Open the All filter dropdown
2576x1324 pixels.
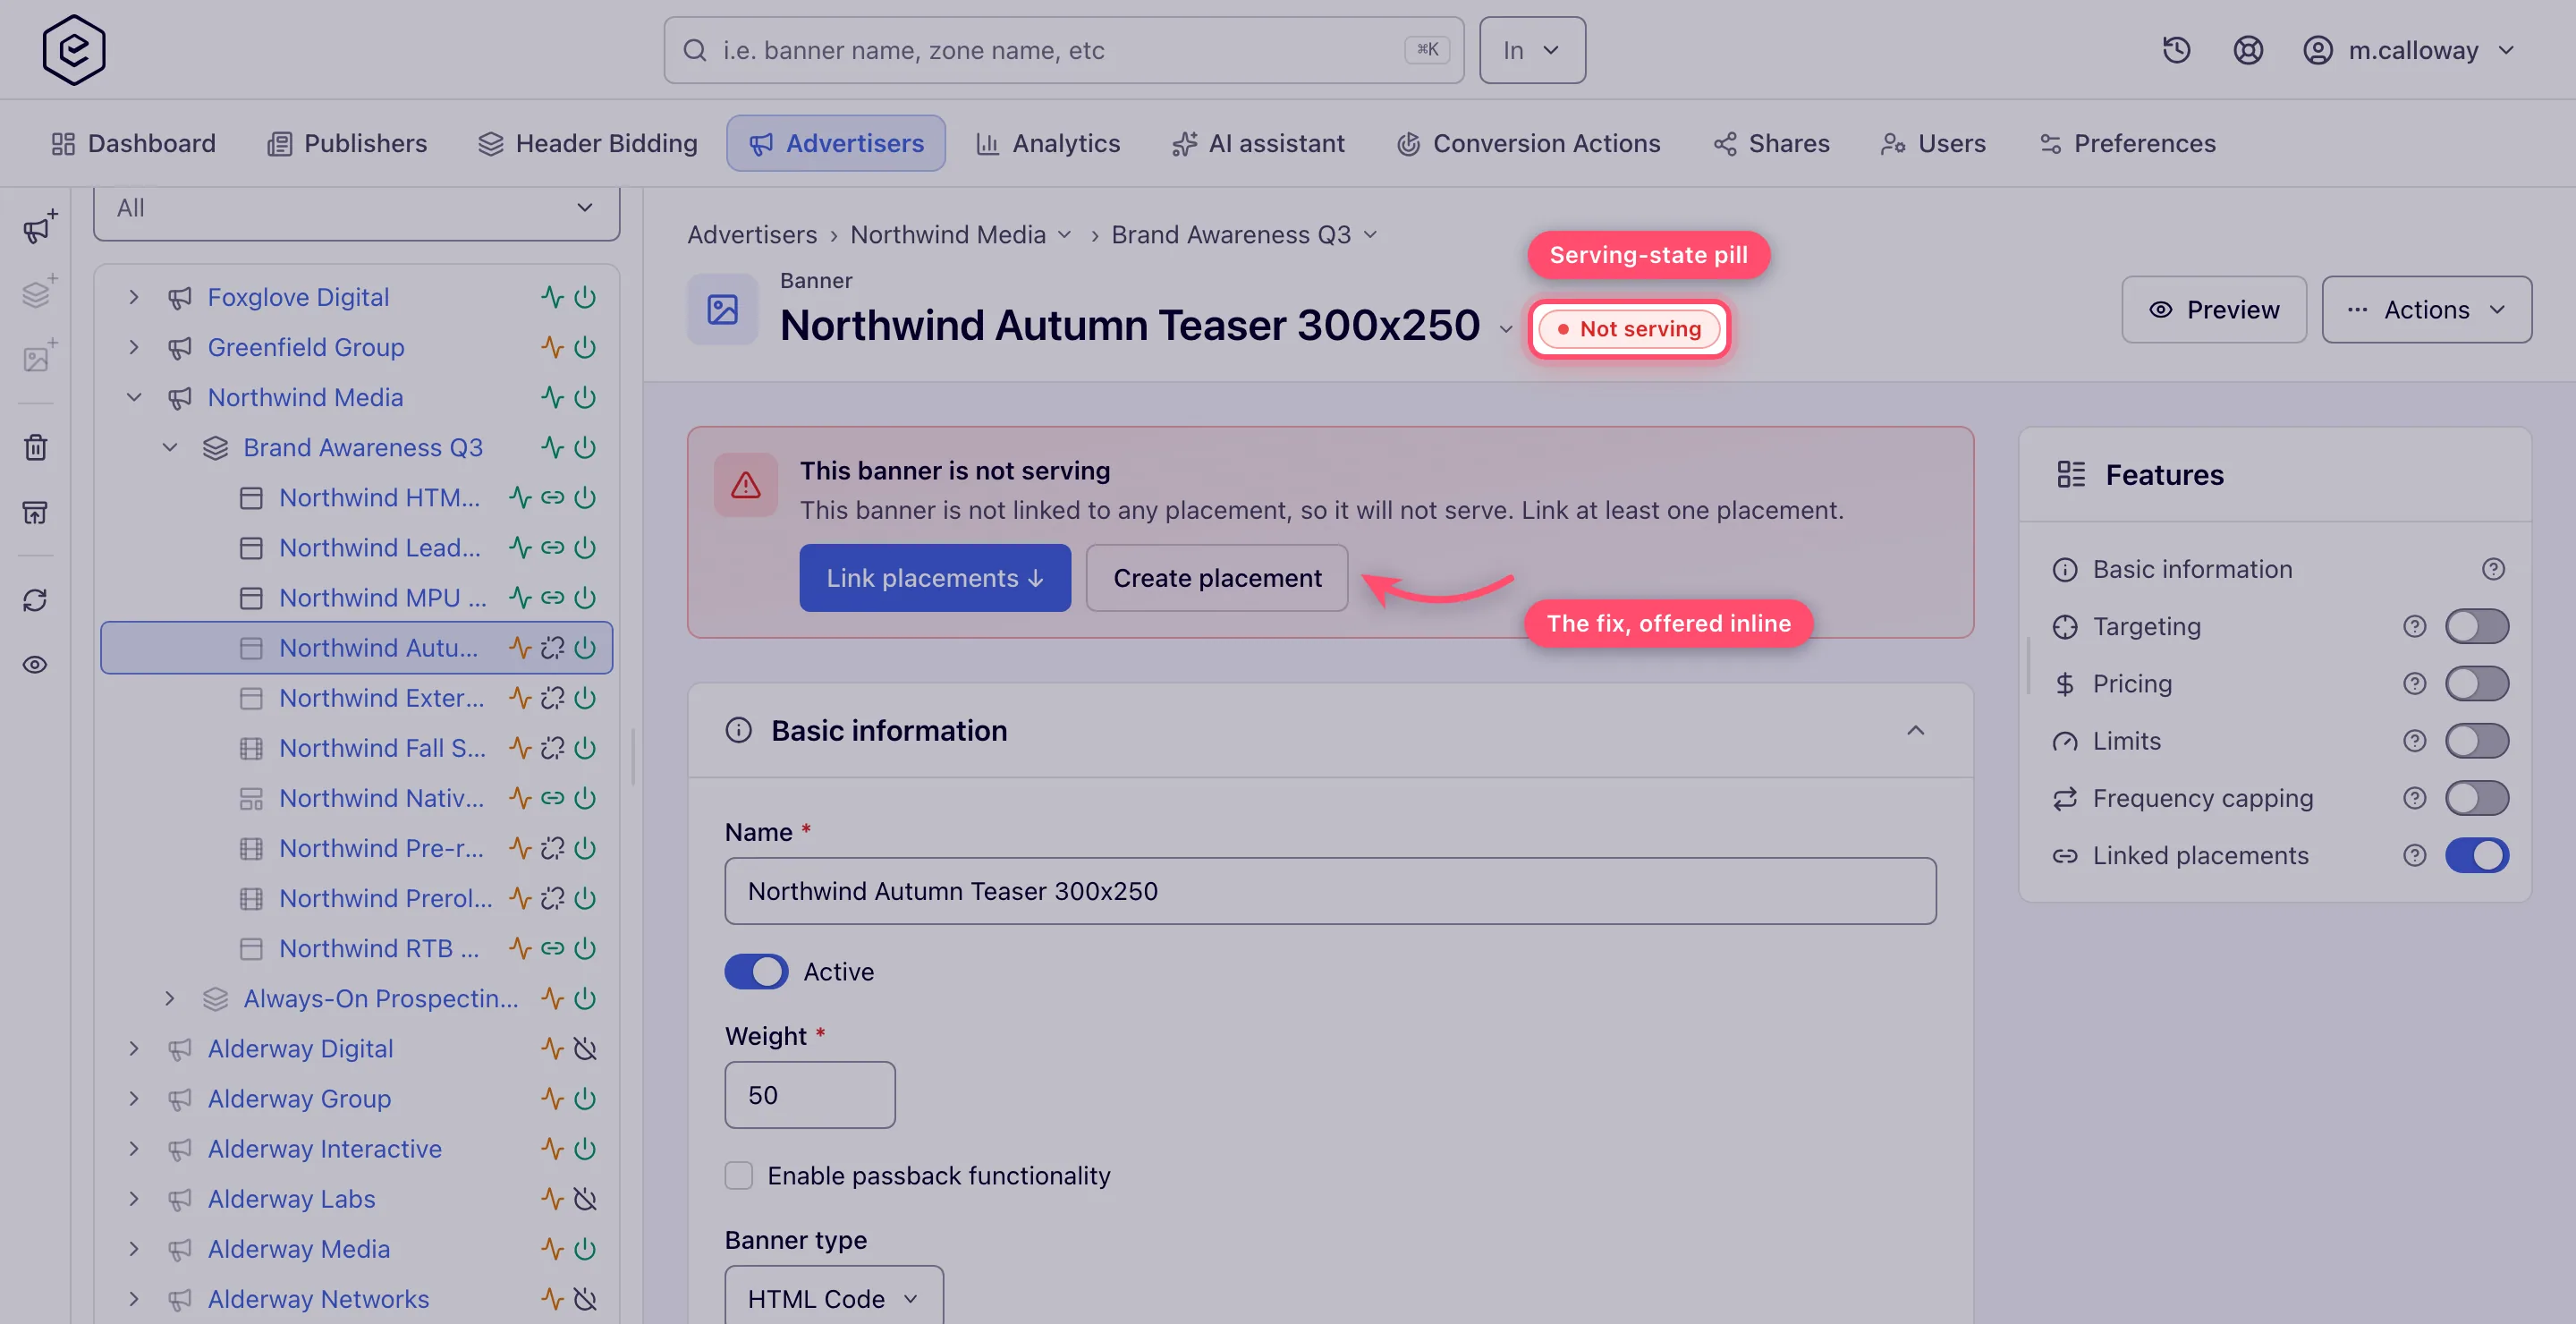[x=356, y=208]
